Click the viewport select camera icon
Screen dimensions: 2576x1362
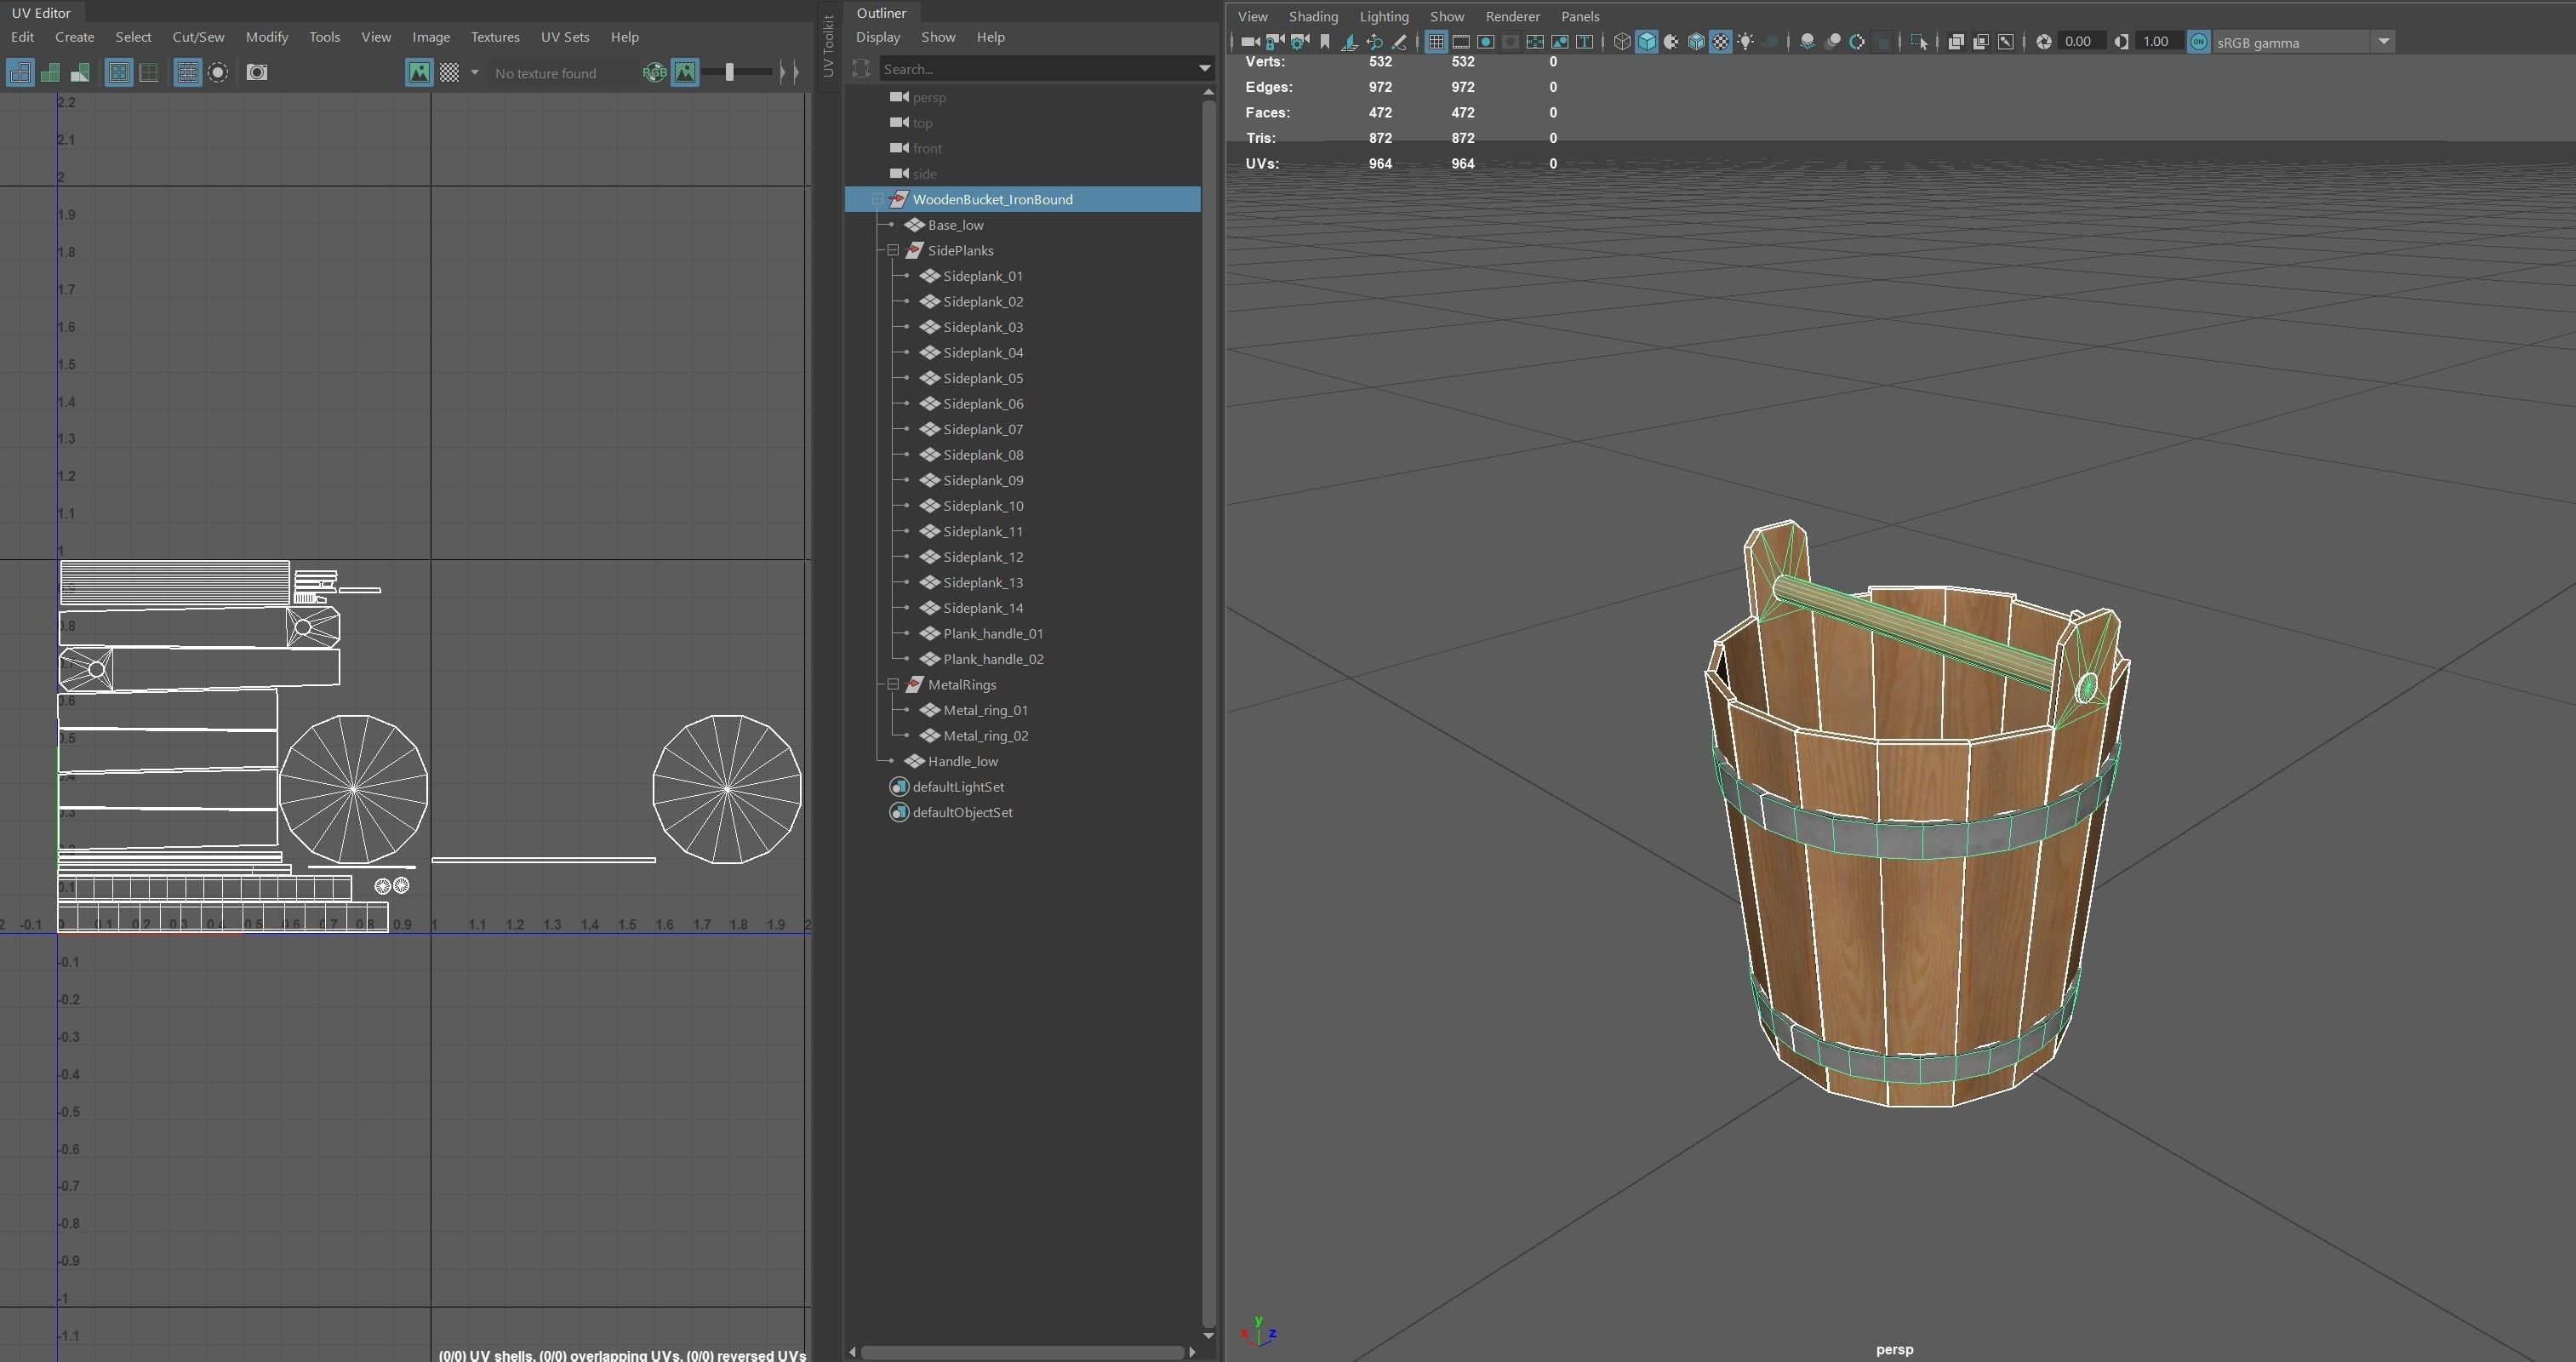click(x=1250, y=42)
